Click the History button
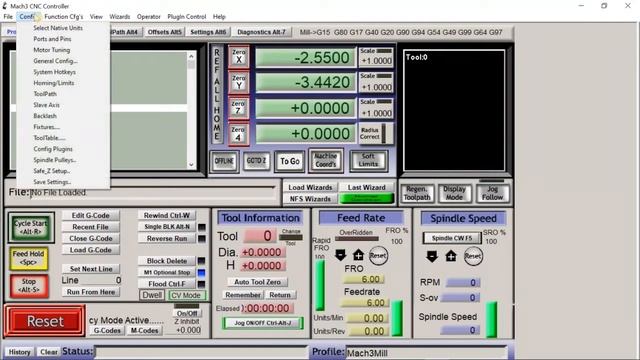Image resolution: width=640 pixels, height=360 pixels. (x=20, y=352)
